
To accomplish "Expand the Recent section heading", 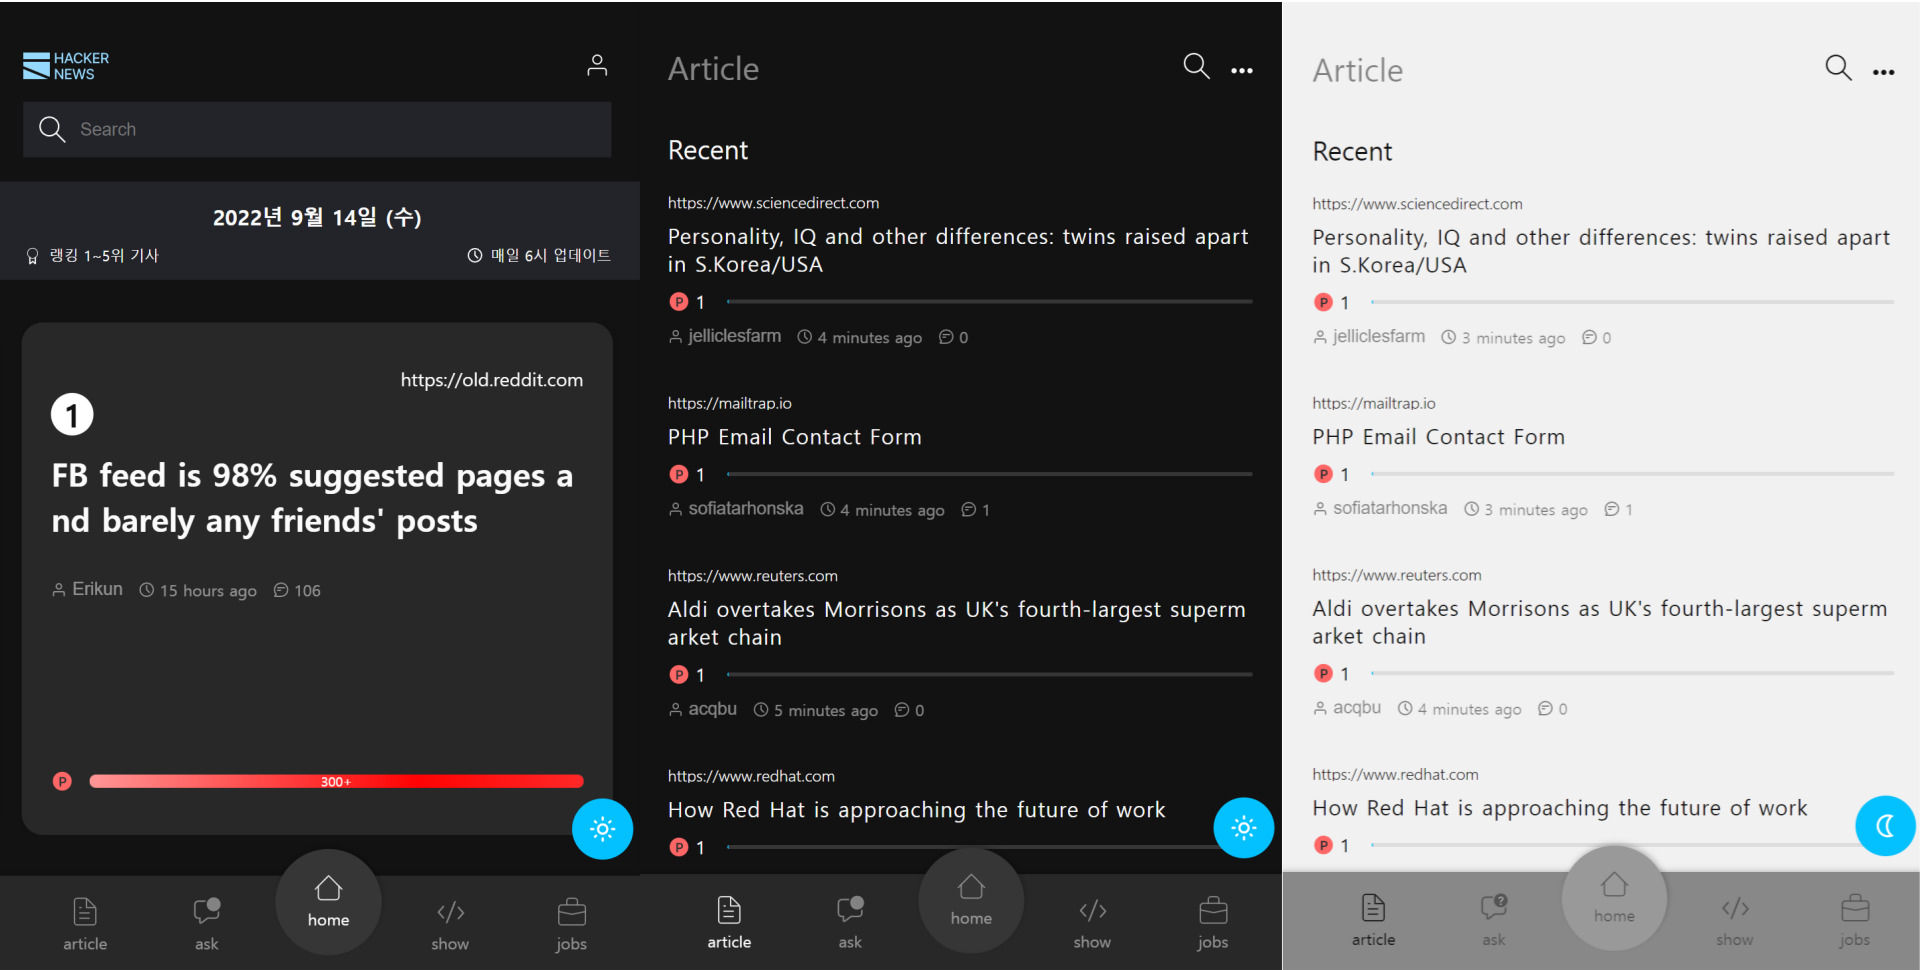I will coord(707,150).
